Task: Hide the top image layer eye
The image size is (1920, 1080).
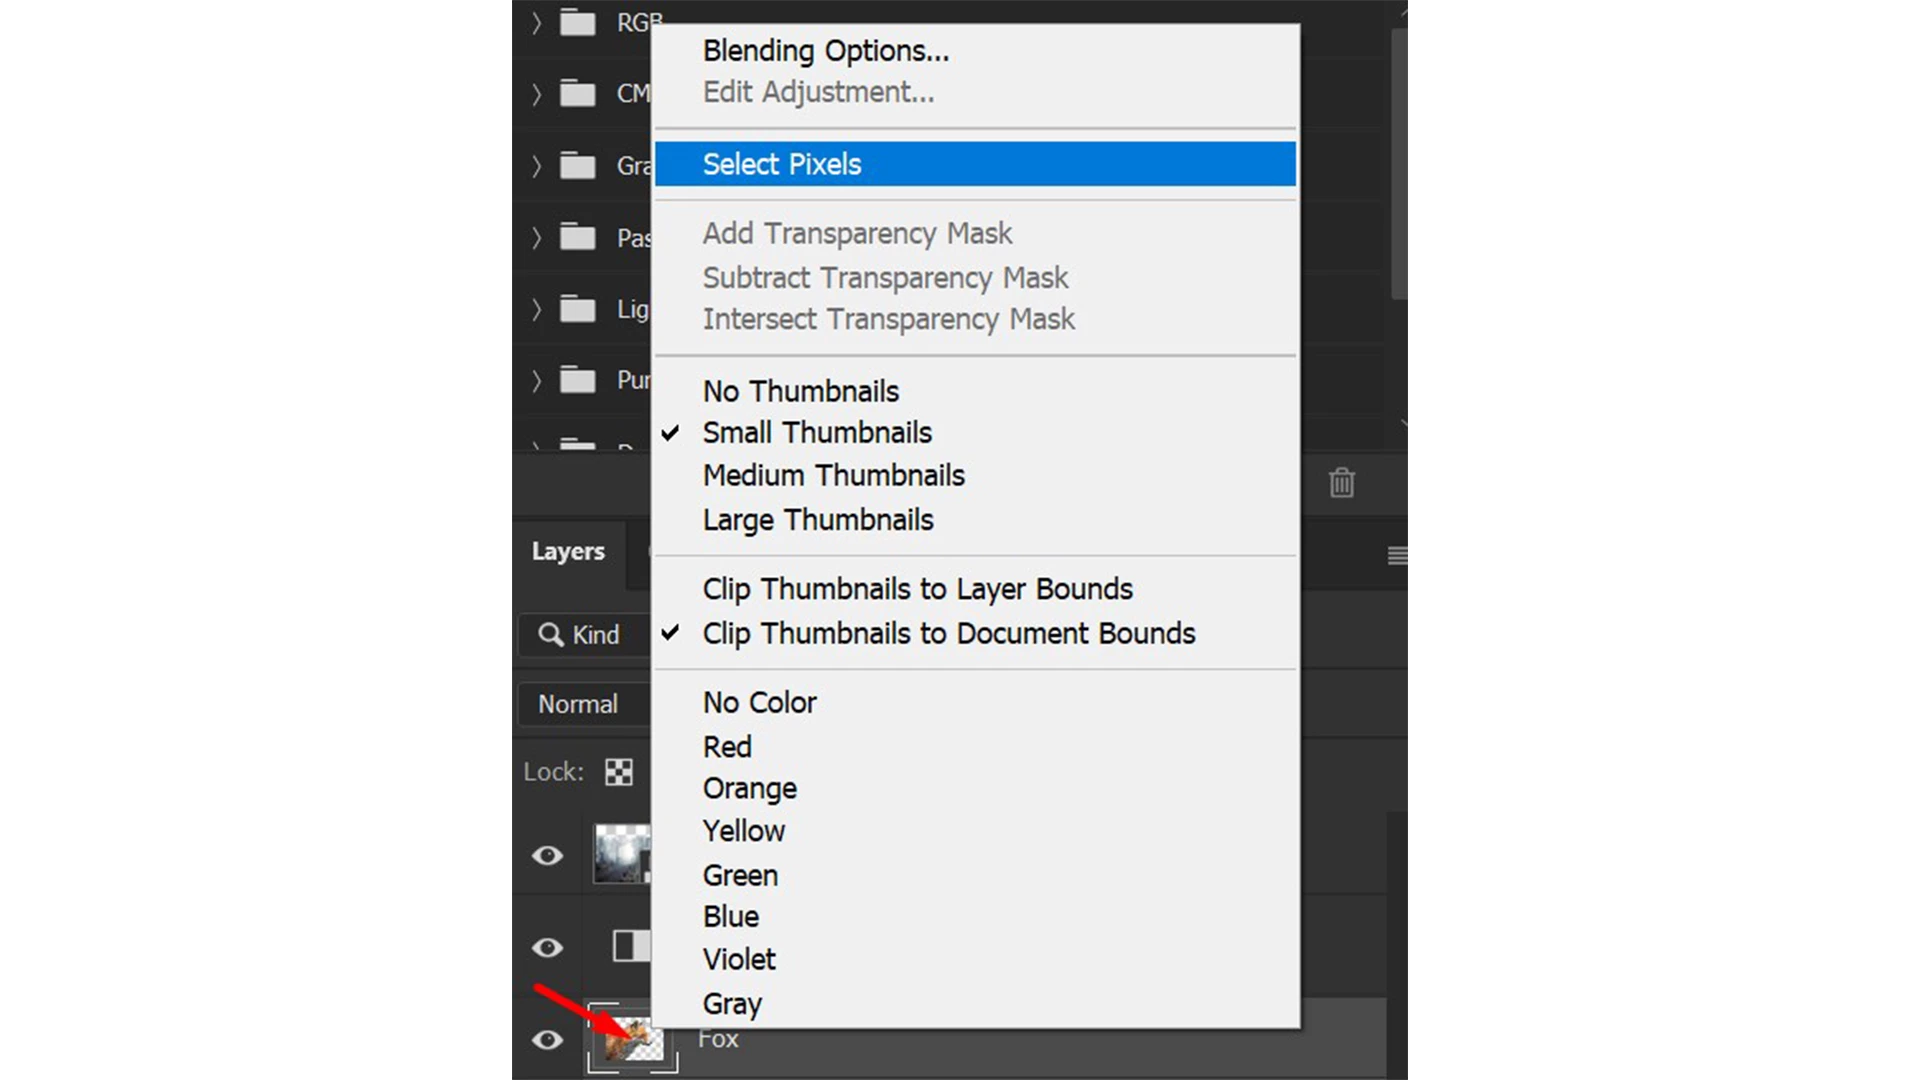Action: pyautogui.click(x=547, y=856)
